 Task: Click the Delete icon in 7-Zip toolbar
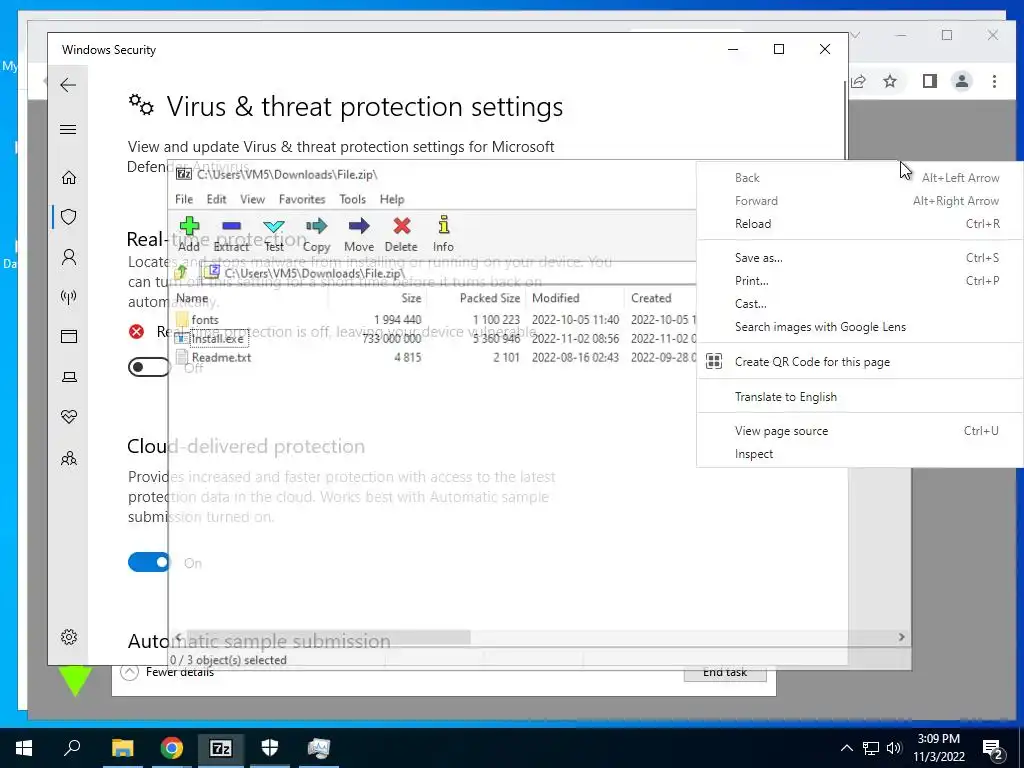401,234
